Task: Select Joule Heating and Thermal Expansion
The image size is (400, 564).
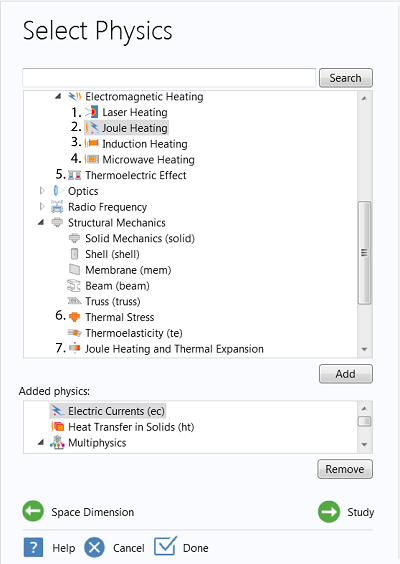Action: (174, 349)
